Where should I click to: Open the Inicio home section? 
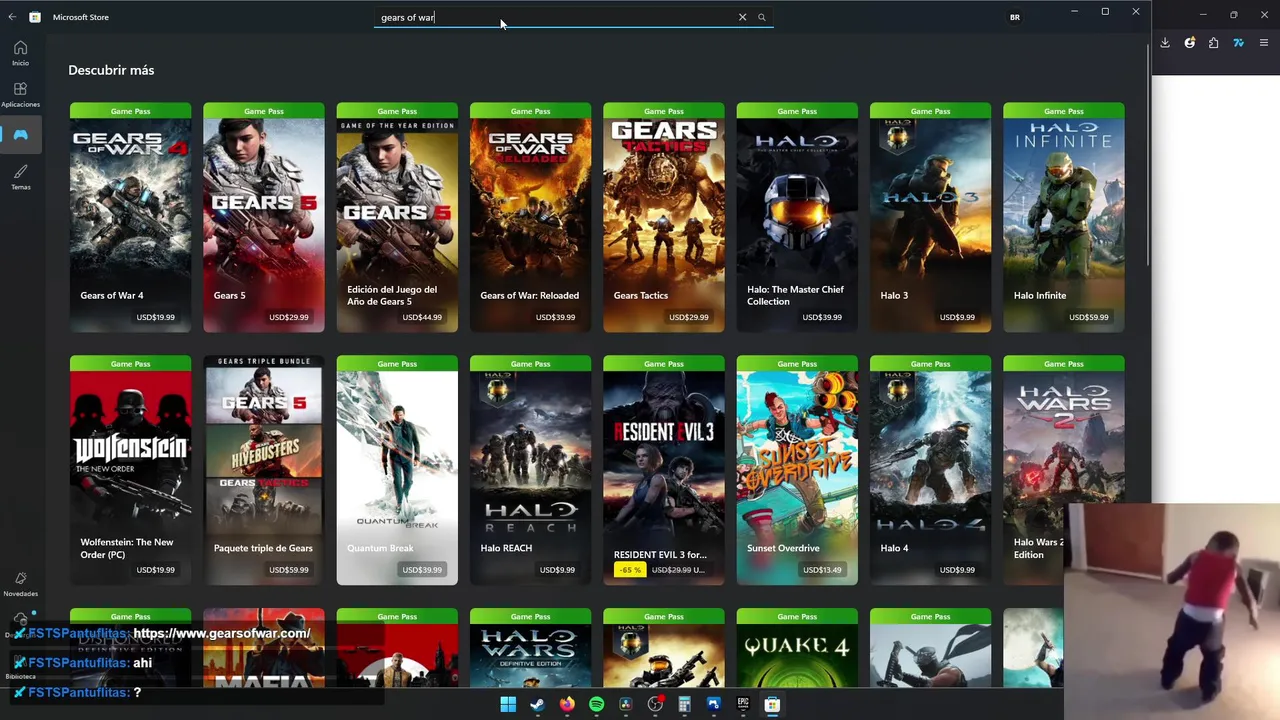[20, 53]
